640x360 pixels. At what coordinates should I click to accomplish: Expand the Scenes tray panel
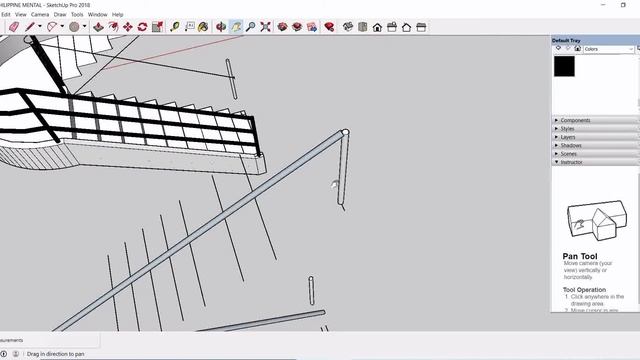tap(596, 154)
